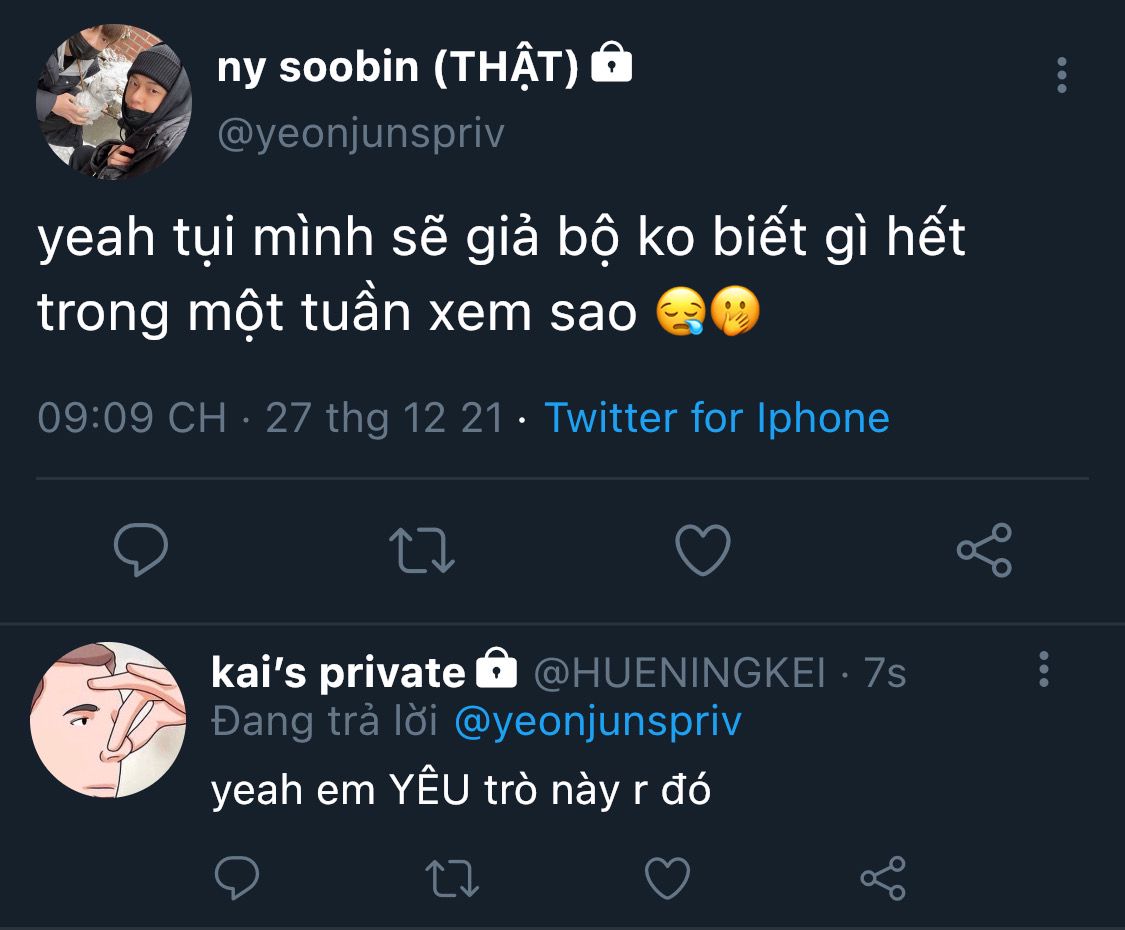Open kai's private display name
The width and height of the screenshot is (1125, 930).
(x=339, y=673)
